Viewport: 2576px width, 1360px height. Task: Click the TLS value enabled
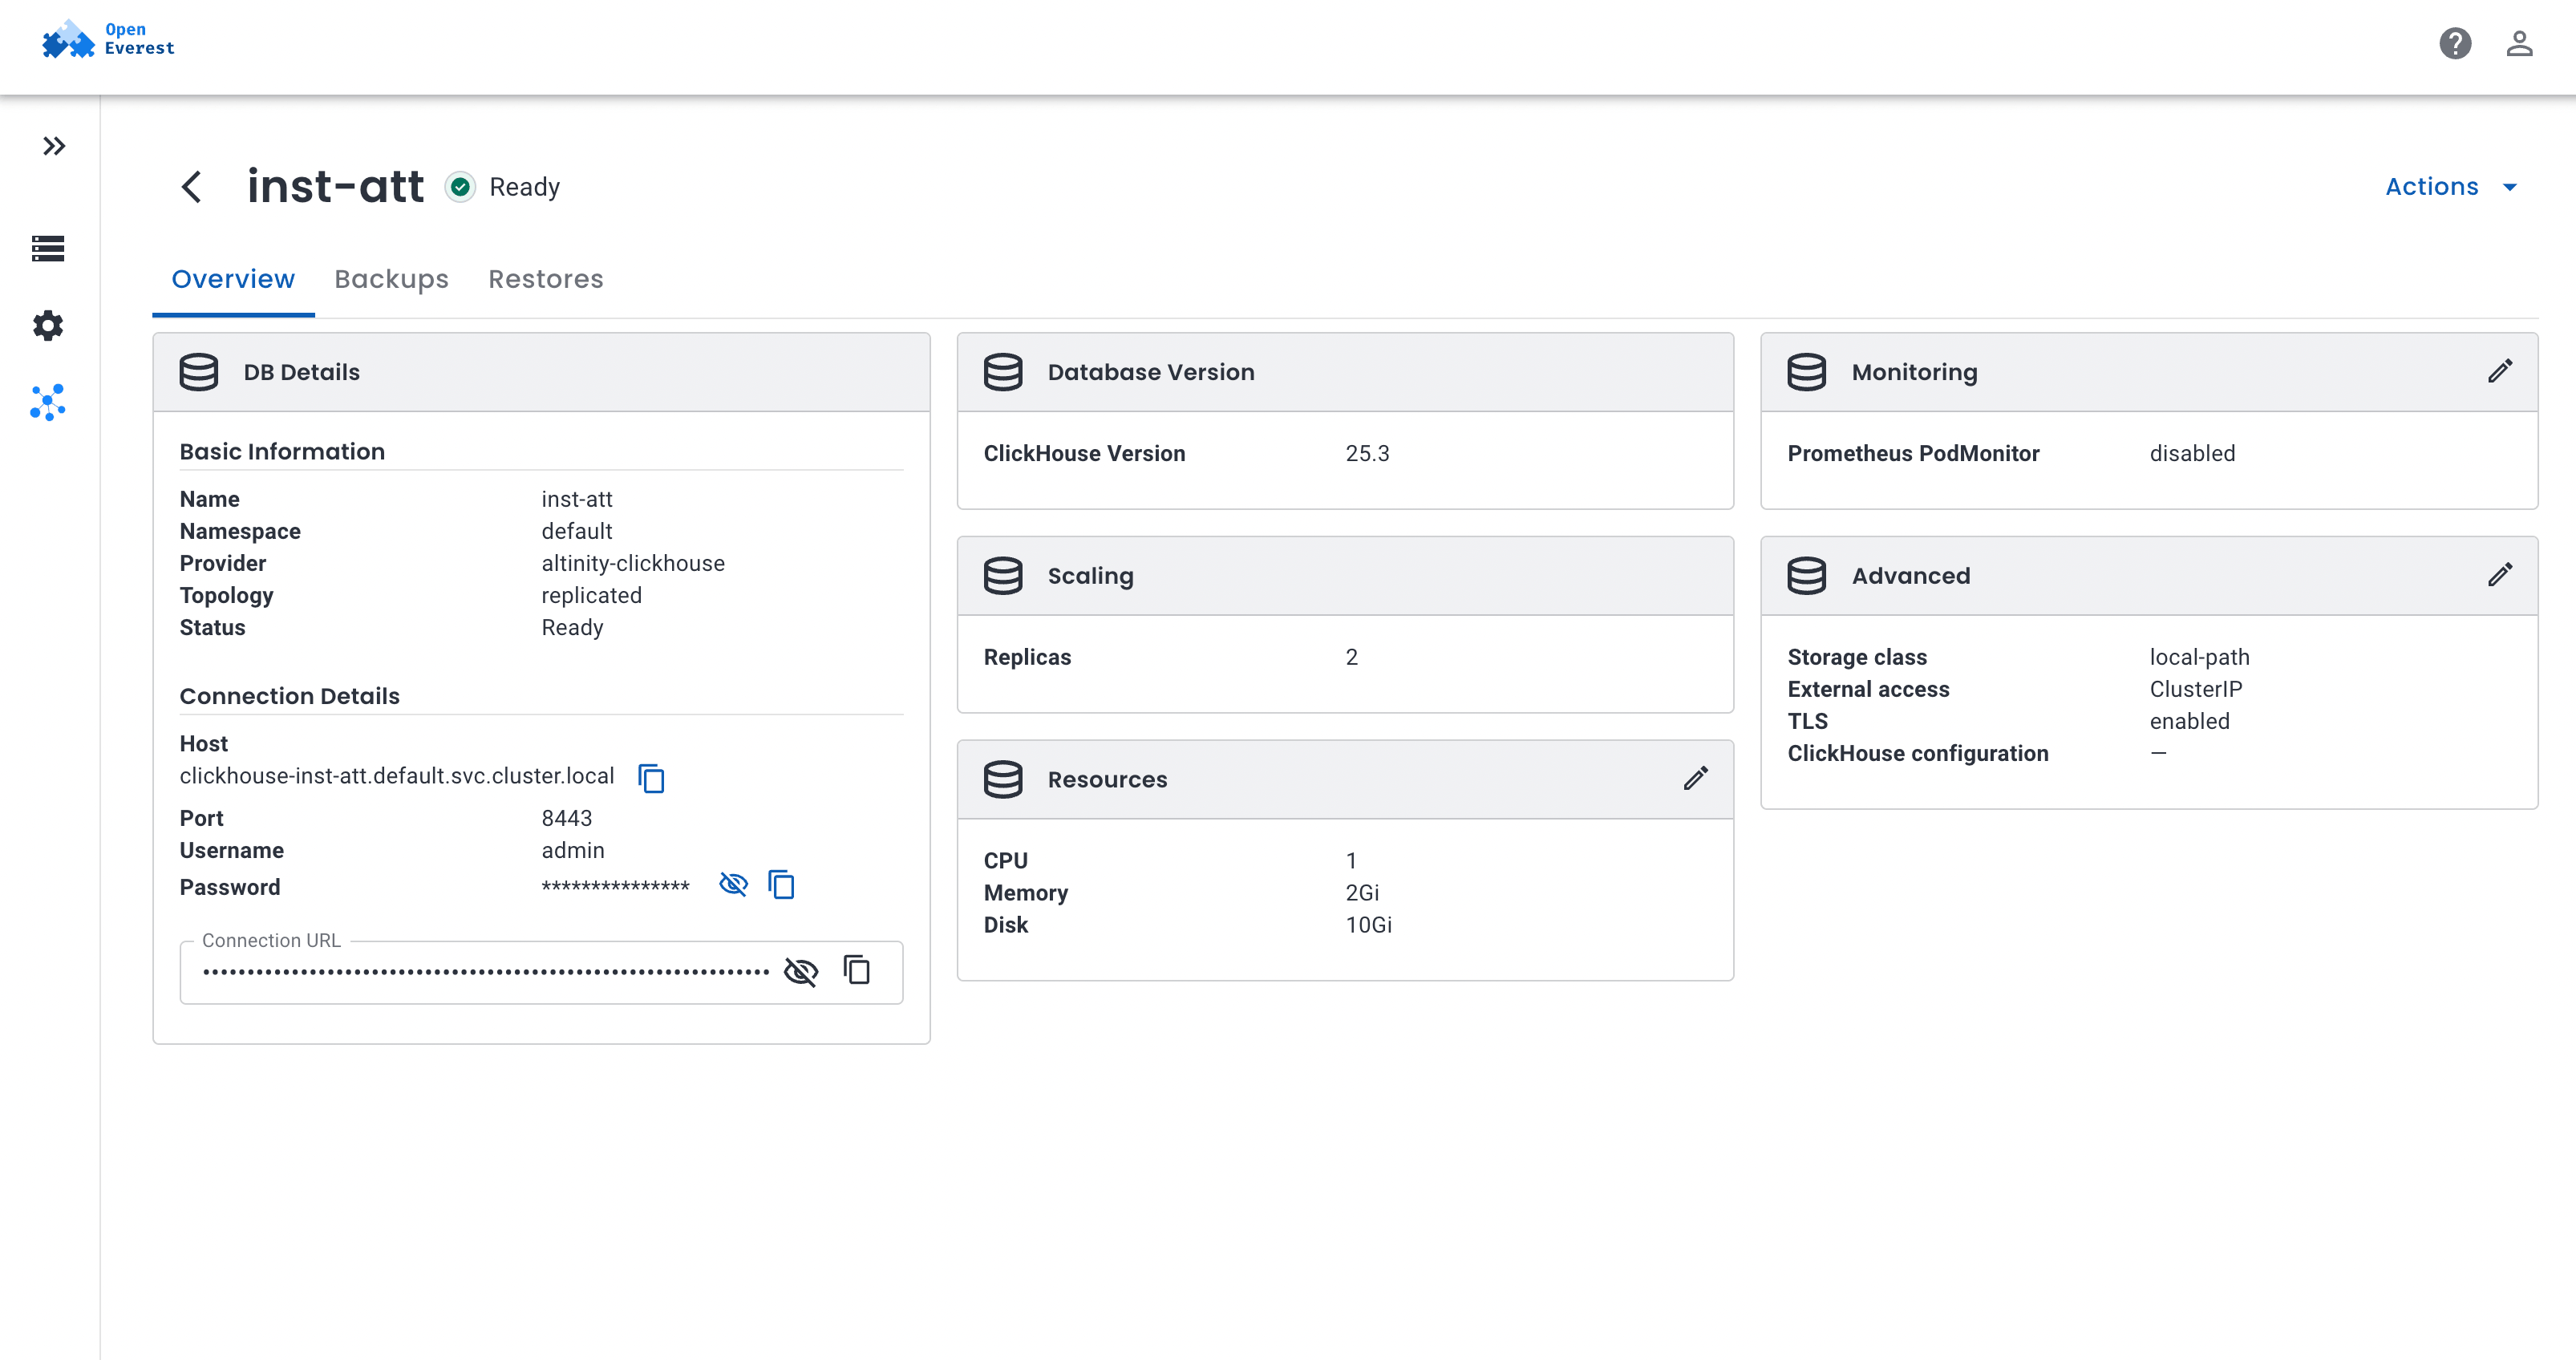(2189, 721)
